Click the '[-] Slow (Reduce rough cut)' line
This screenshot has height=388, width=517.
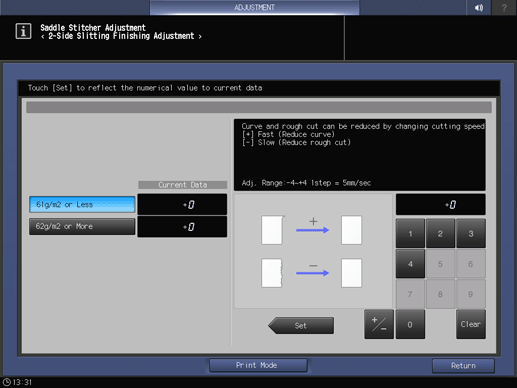click(296, 143)
